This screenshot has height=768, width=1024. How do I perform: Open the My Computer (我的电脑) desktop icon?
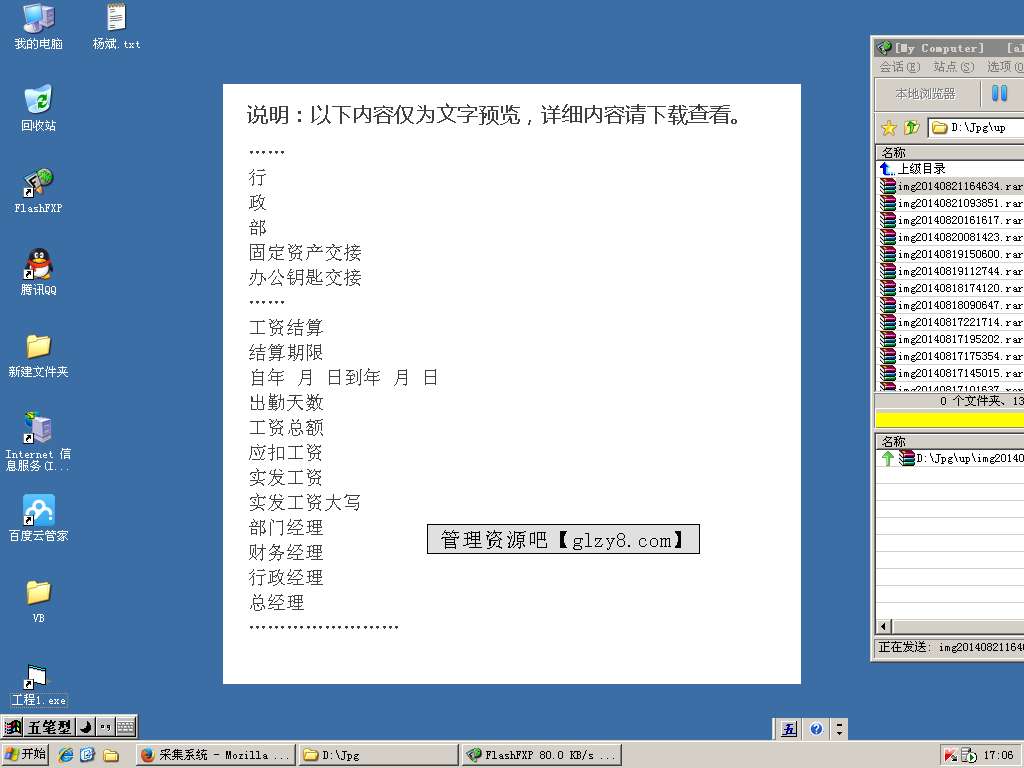pyautogui.click(x=39, y=25)
